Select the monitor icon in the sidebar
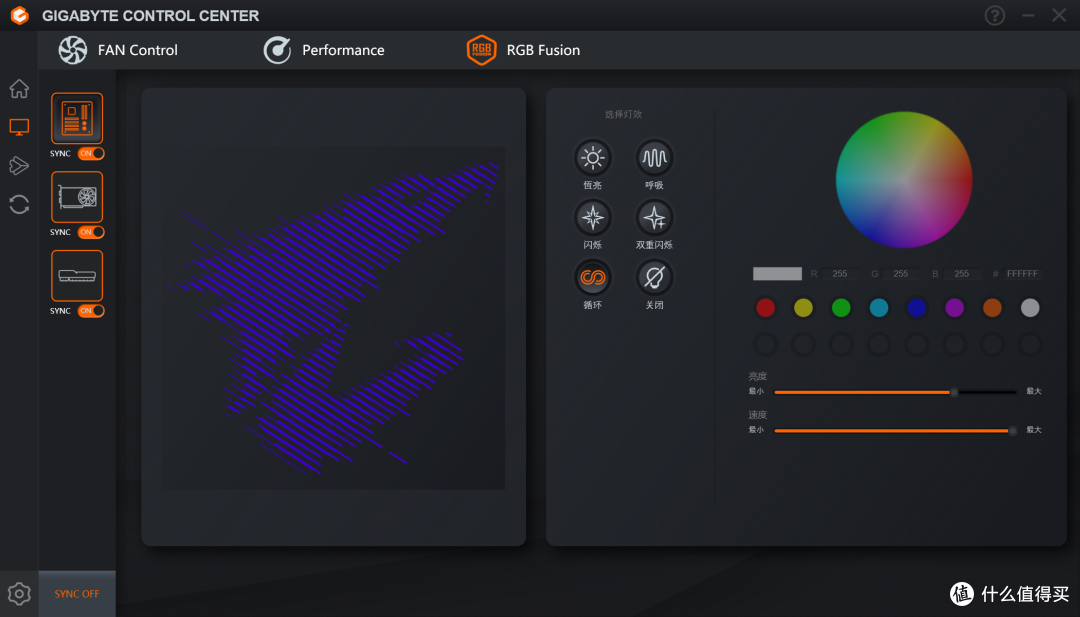Image resolution: width=1080 pixels, height=617 pixels. (x=19, y=127)
